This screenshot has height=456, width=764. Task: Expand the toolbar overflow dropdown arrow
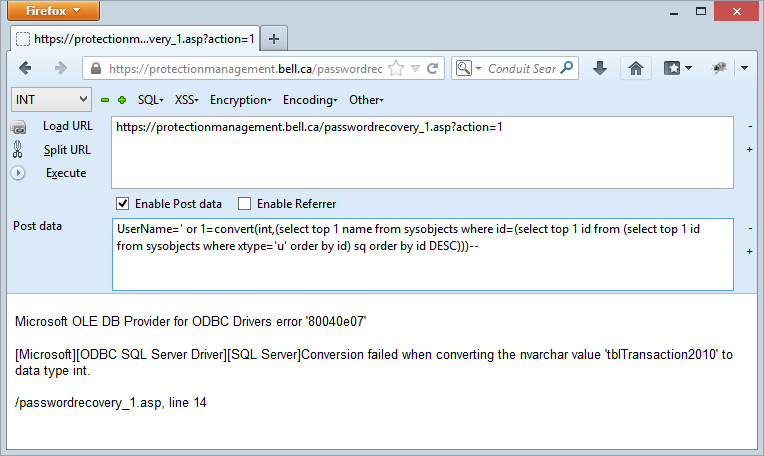click(744, 68)
